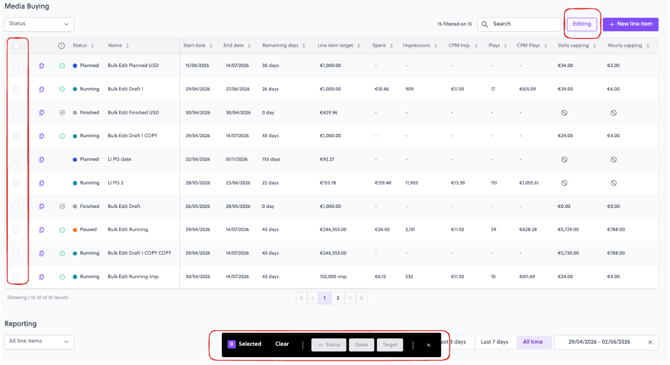Go to previous page with the left arrow
Image resolution: width=670 pixels, height=365 pixels.
[x=313, y=298]
